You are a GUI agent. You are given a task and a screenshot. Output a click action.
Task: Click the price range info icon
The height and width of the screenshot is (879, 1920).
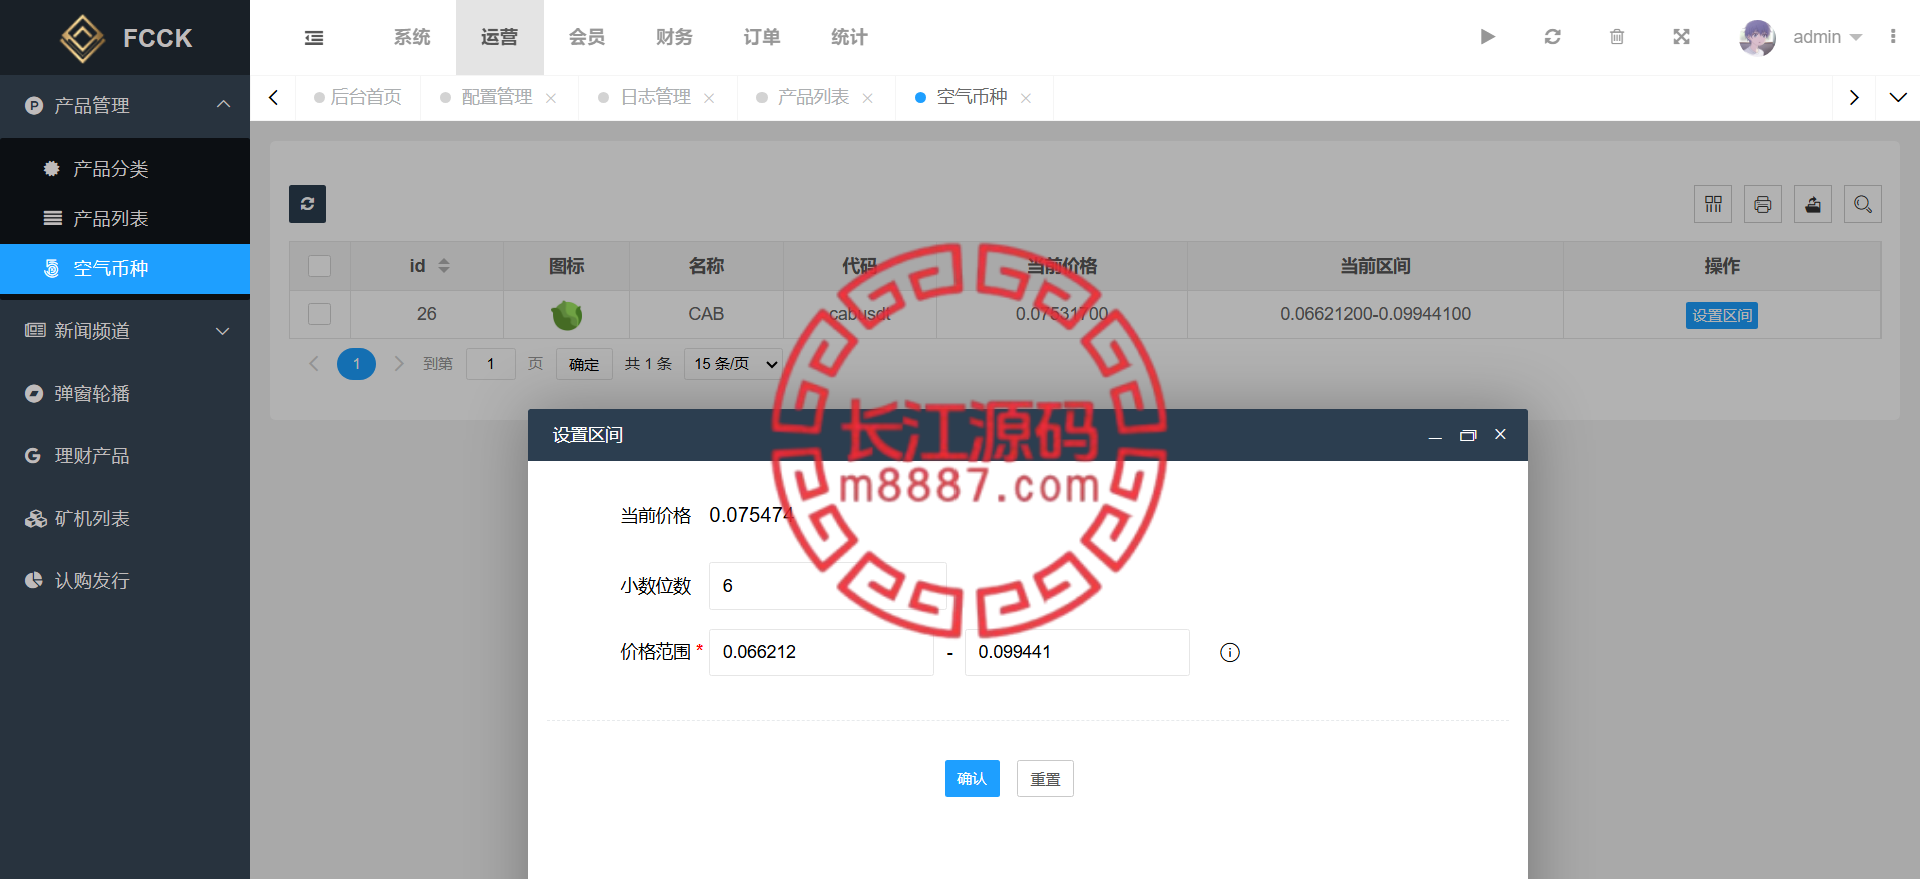(1230, 652)
